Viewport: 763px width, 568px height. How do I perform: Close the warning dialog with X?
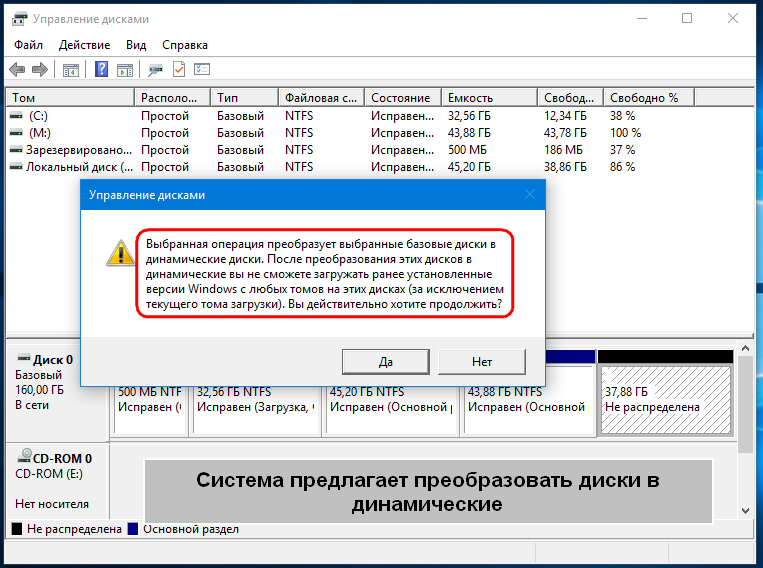click(x=530, y=195)
